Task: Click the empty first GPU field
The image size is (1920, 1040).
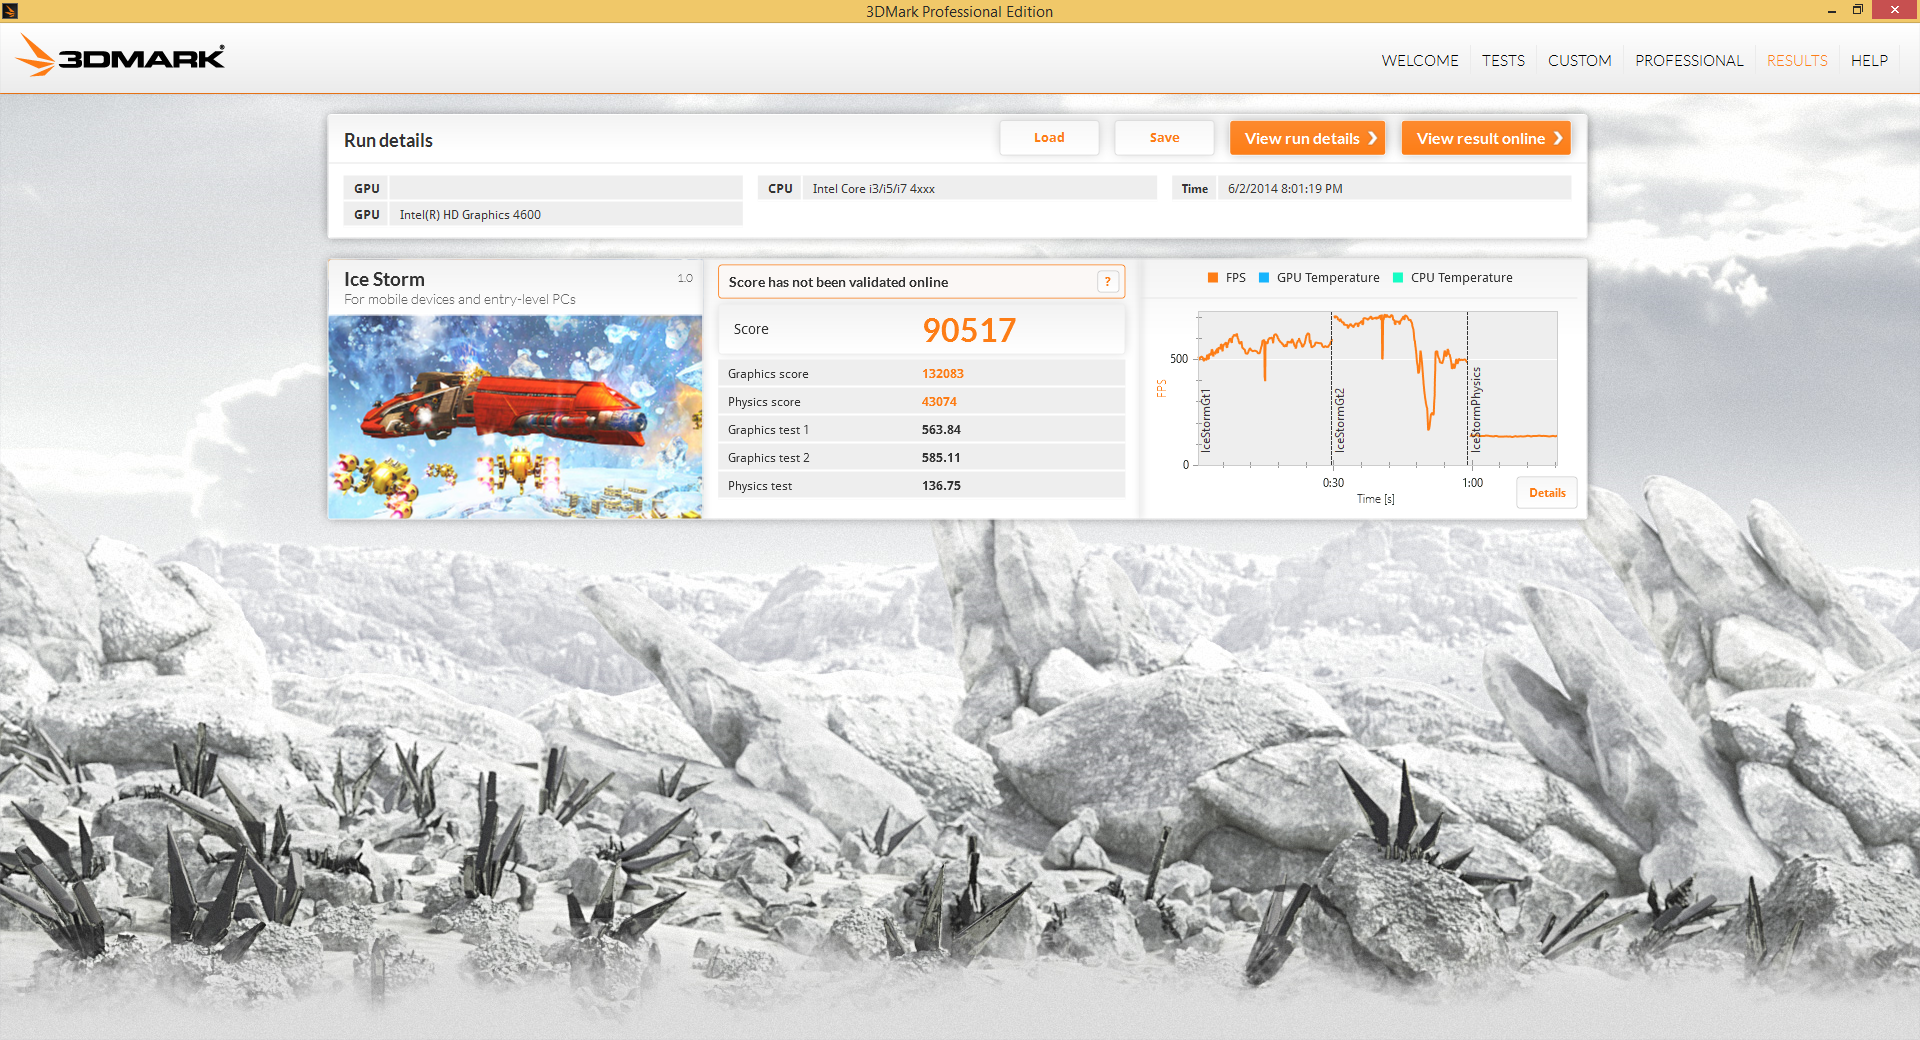Action: pyautogui.click(x=566, y=188)
